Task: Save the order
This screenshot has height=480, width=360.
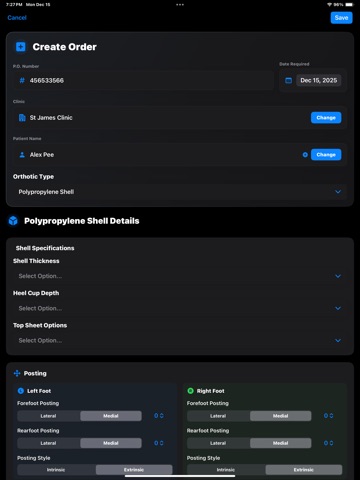Action: pos(341,18)
